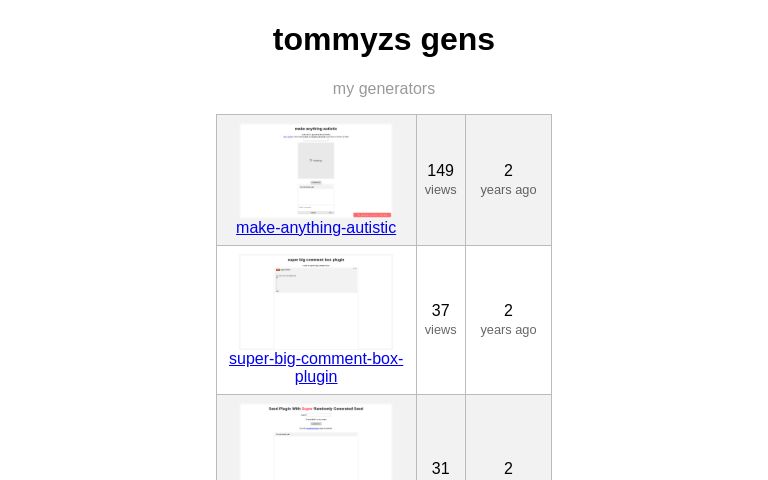Click the "my generators" subtitle text
Viewport: 768px width, 480px height.
click(384, 89)
